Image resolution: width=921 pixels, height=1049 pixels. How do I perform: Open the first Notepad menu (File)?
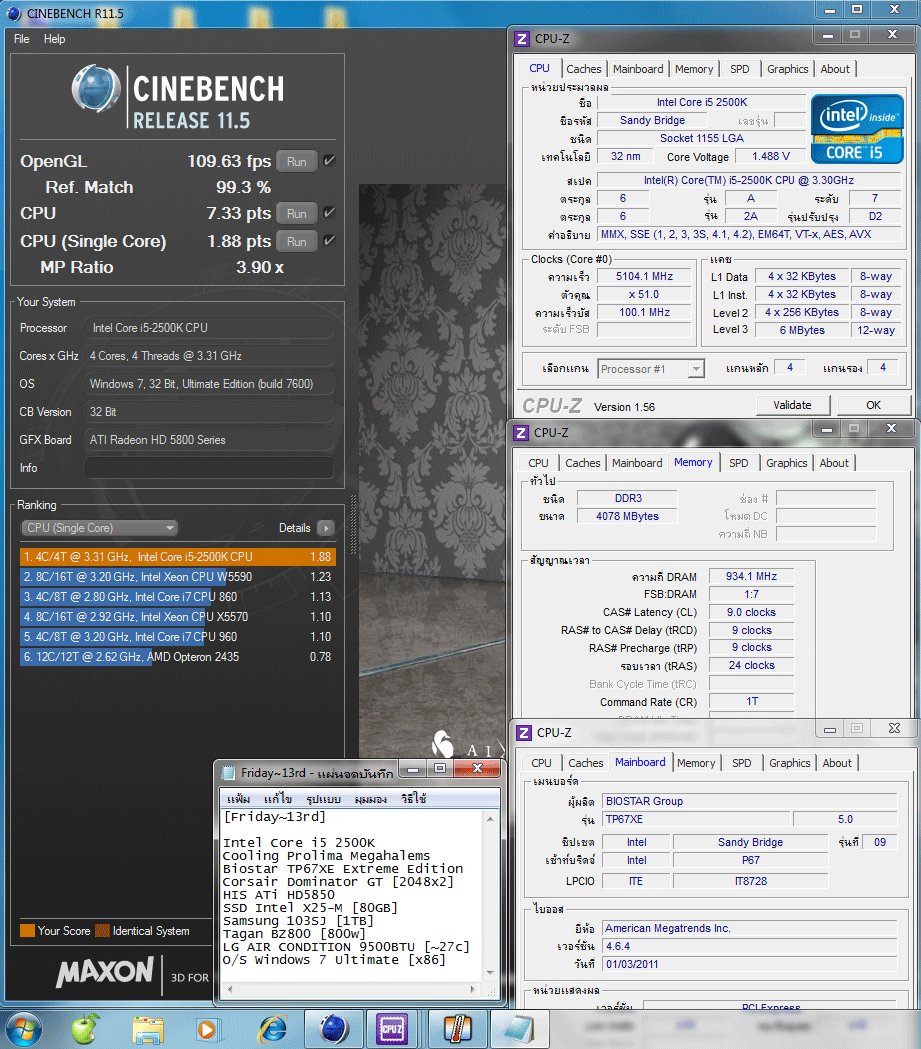point(238,799)
